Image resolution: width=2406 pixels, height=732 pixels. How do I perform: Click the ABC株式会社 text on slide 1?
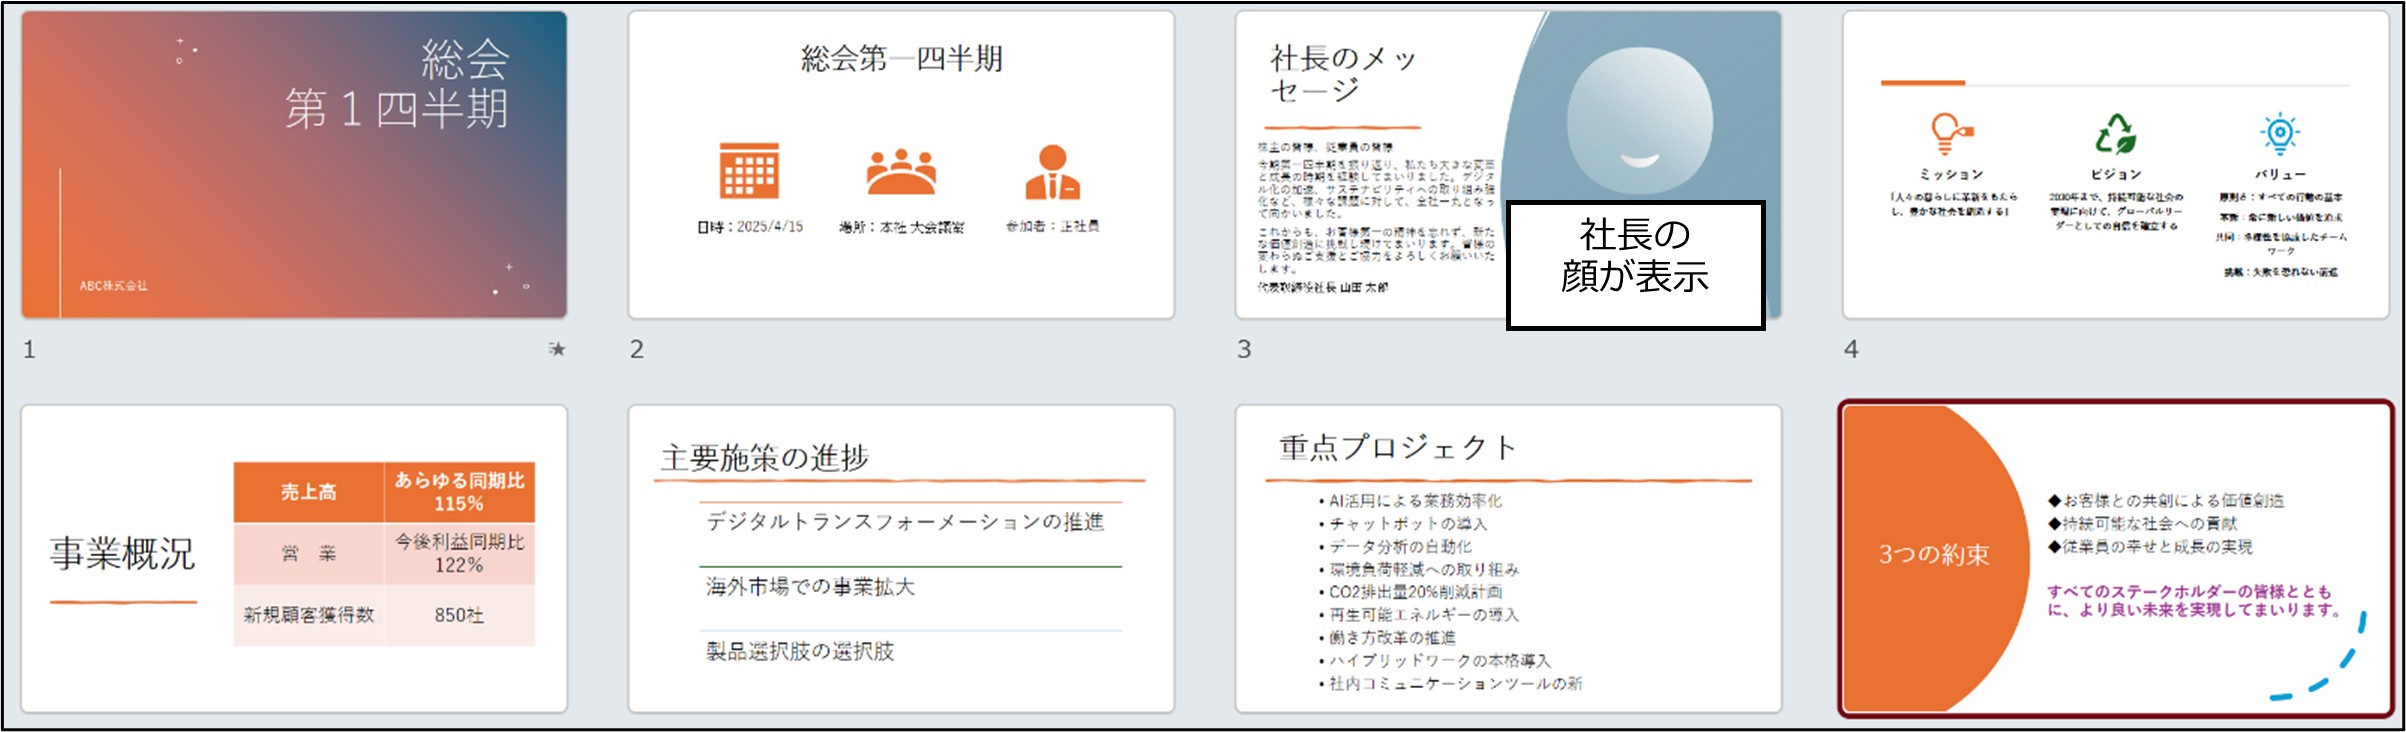point(113,286)
